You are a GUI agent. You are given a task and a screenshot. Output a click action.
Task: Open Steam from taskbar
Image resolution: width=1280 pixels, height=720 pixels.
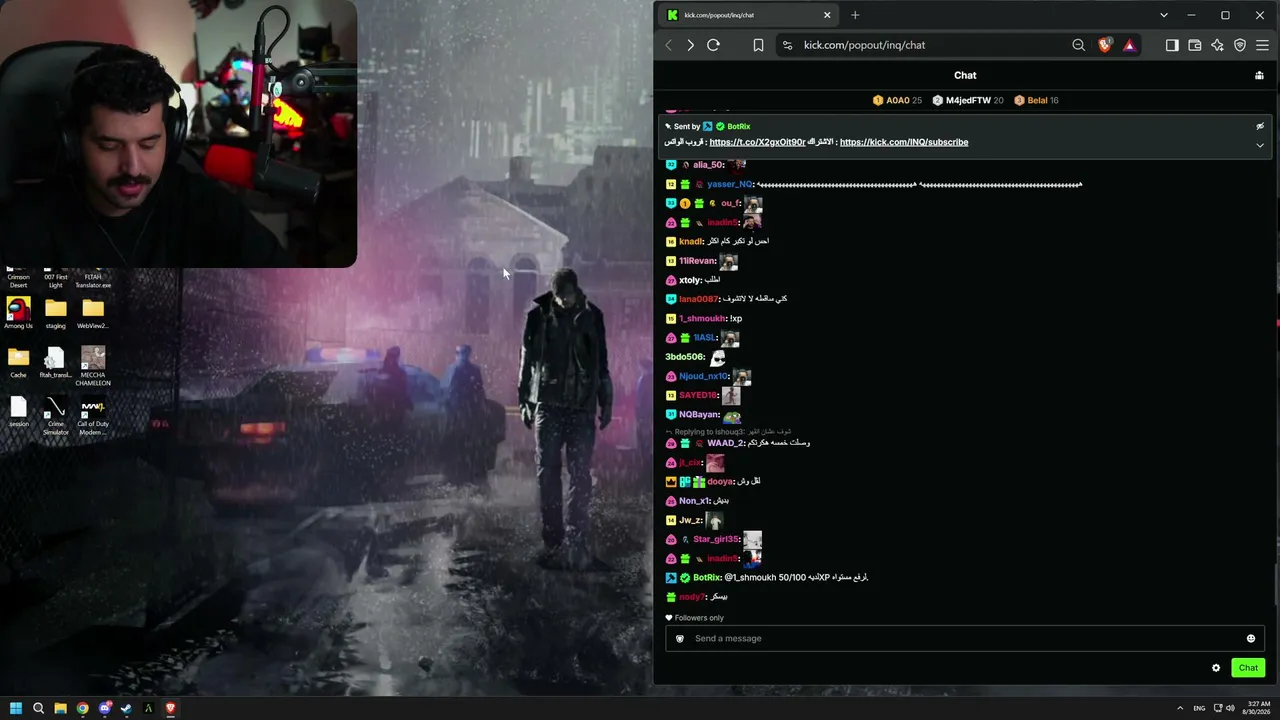(x=126, y=708)
